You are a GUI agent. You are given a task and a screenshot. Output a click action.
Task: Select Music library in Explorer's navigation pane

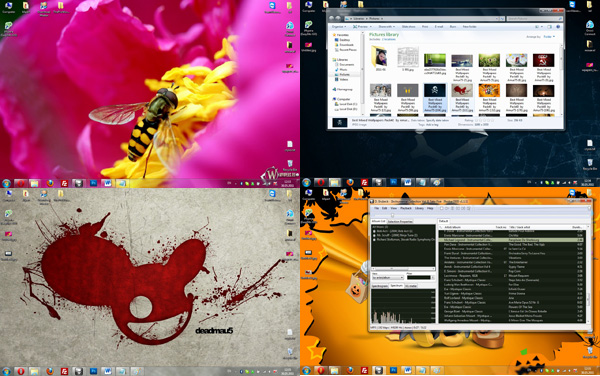click(x=343, y=70)
